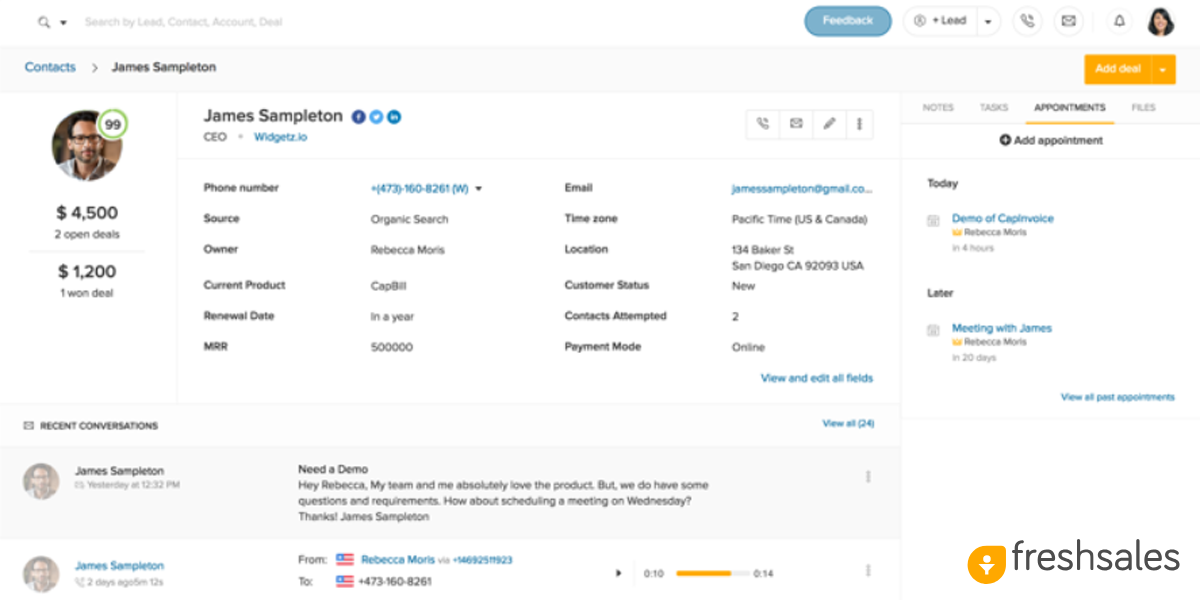The image size is (1200, 600).
Task: Open the Meeting with James appointment
Action: click(1002, 328)
